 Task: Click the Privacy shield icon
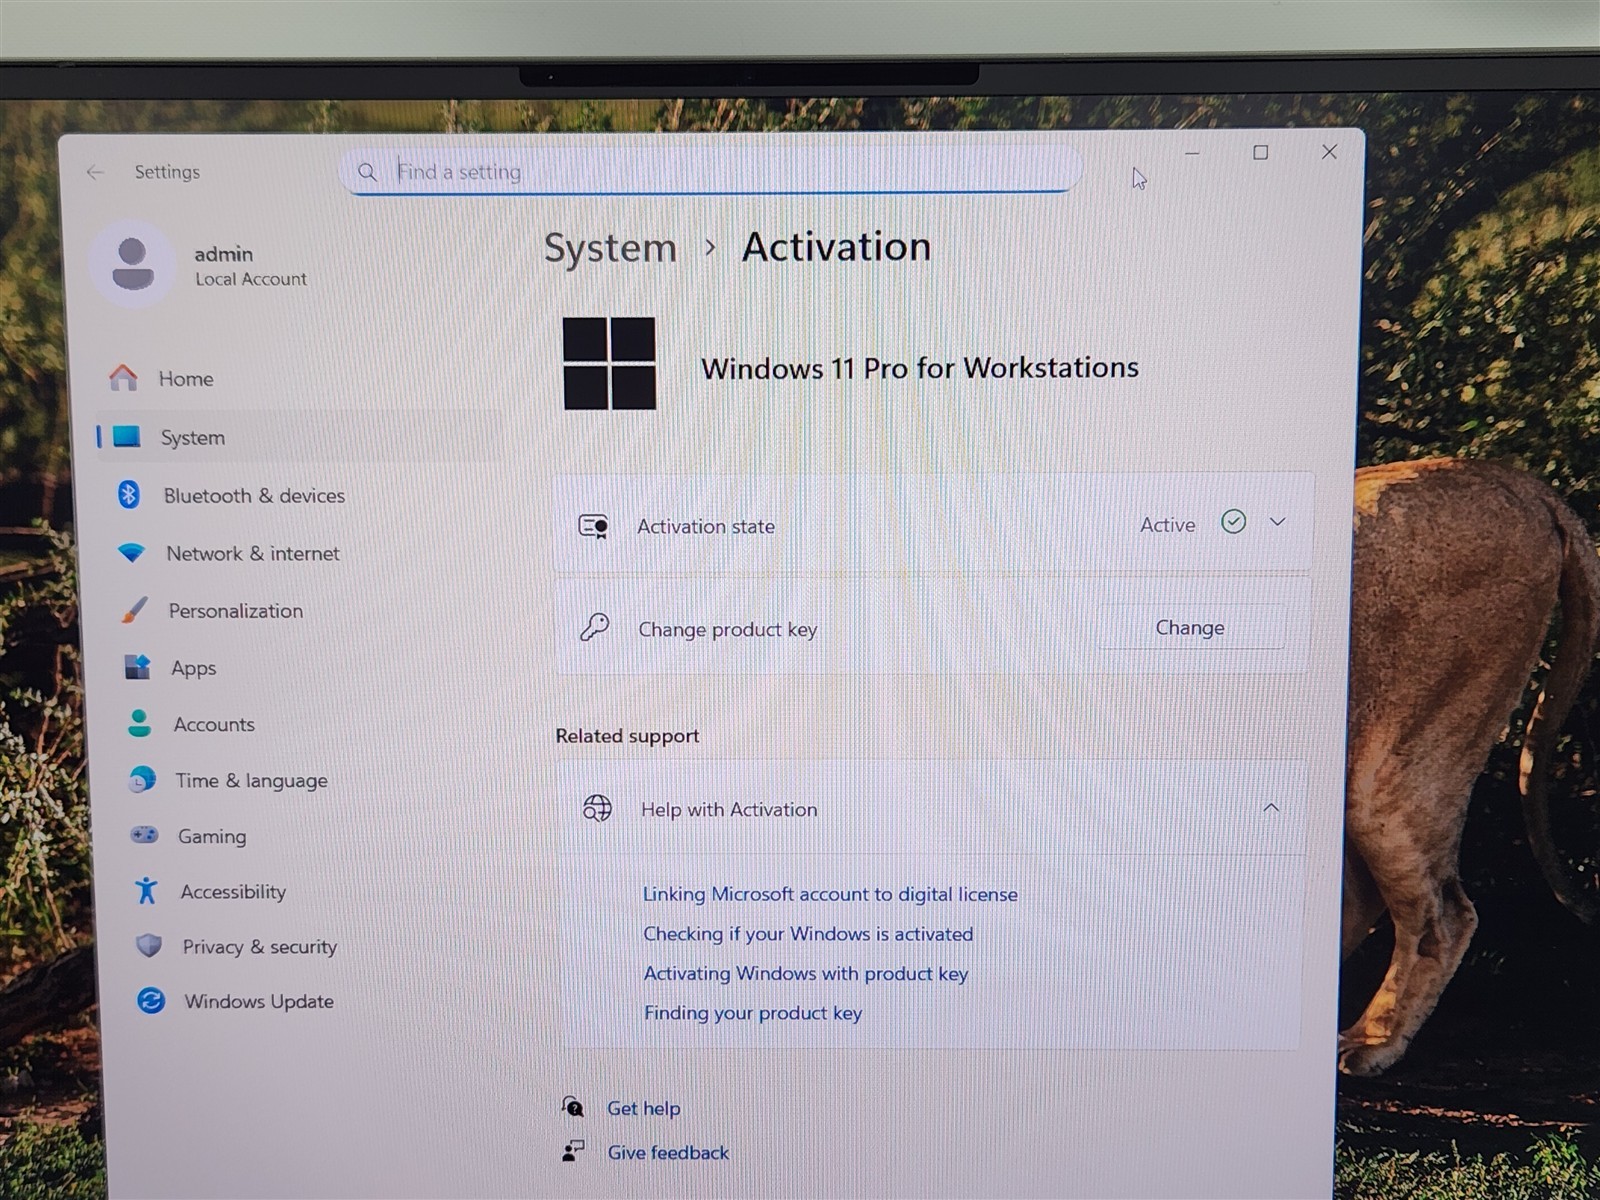[149, 945]
